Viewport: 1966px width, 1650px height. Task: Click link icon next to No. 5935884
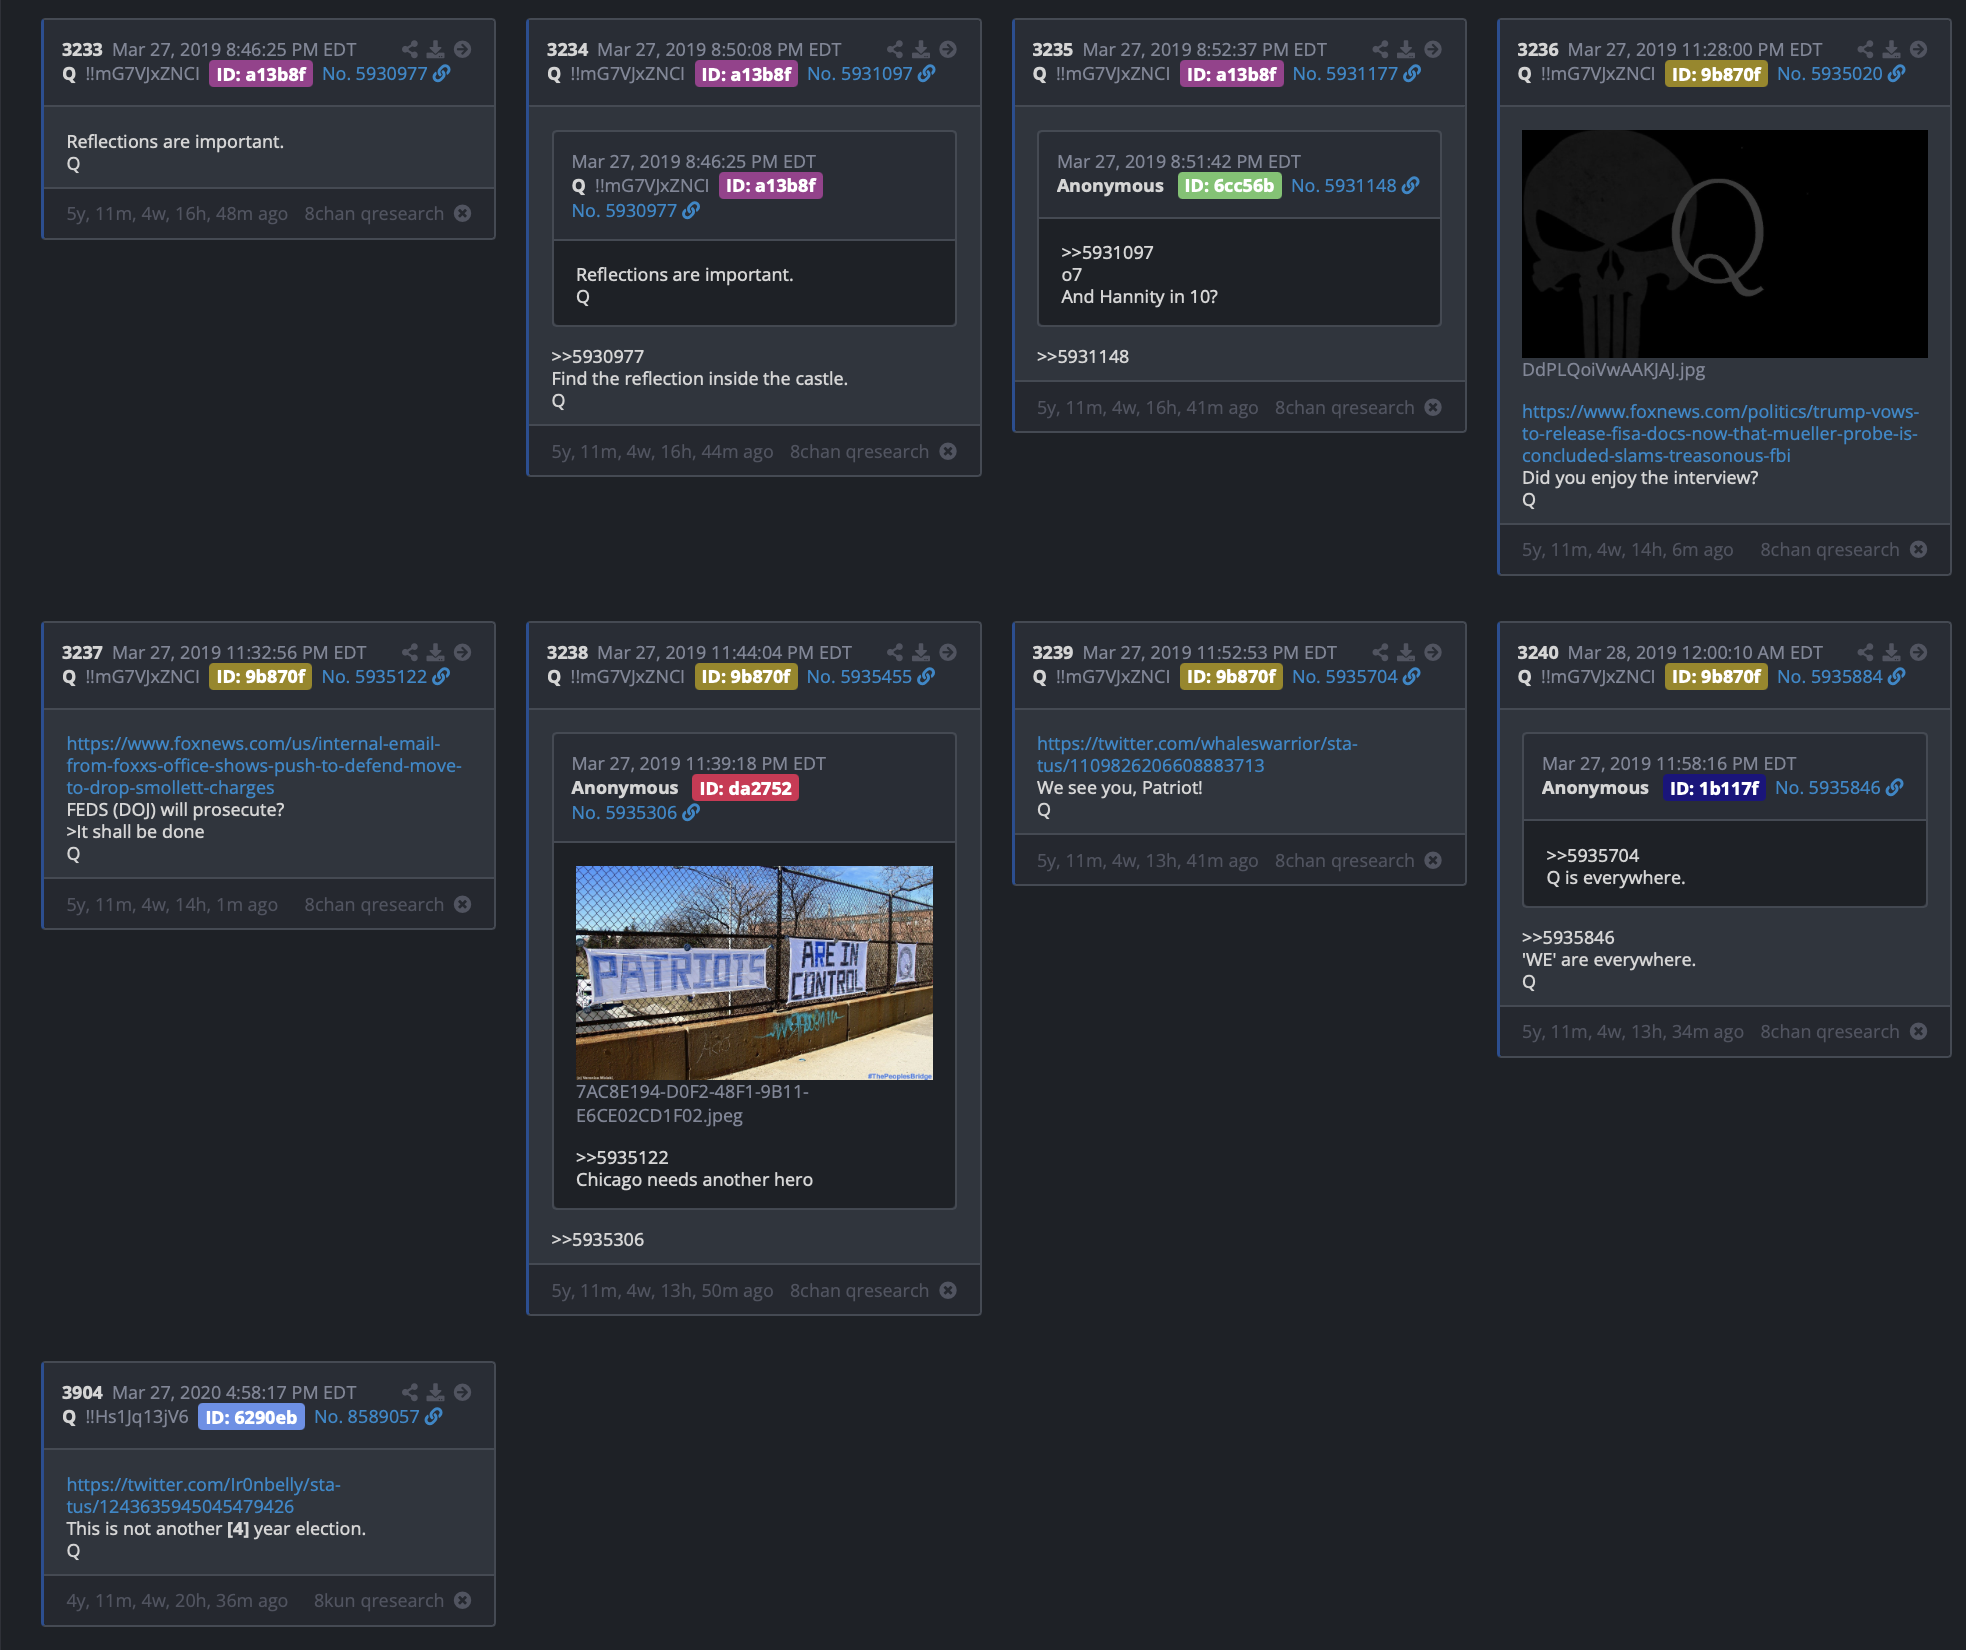pos(1896,677)
